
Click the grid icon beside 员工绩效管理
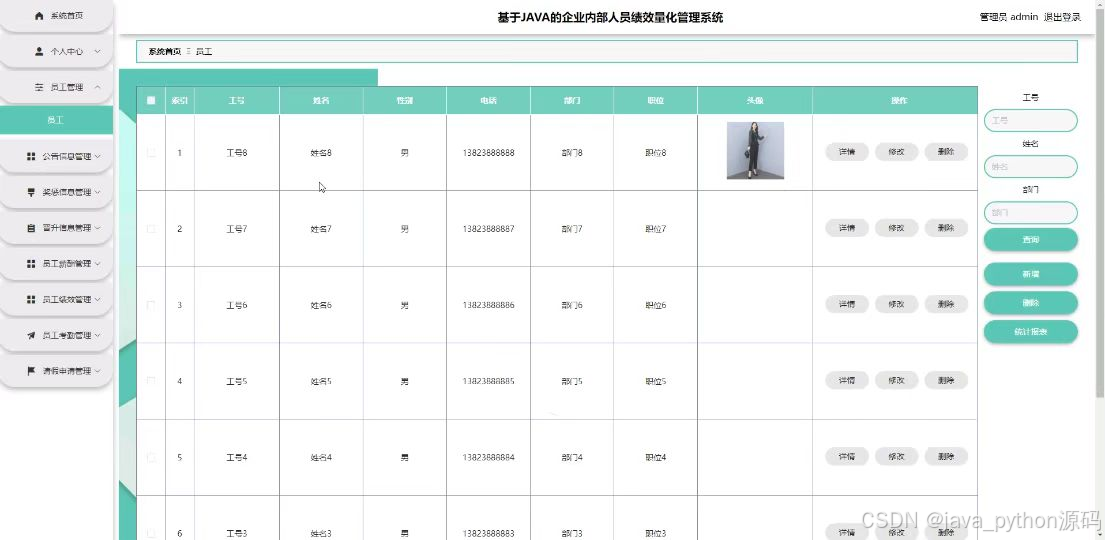(x=31, y=300)
